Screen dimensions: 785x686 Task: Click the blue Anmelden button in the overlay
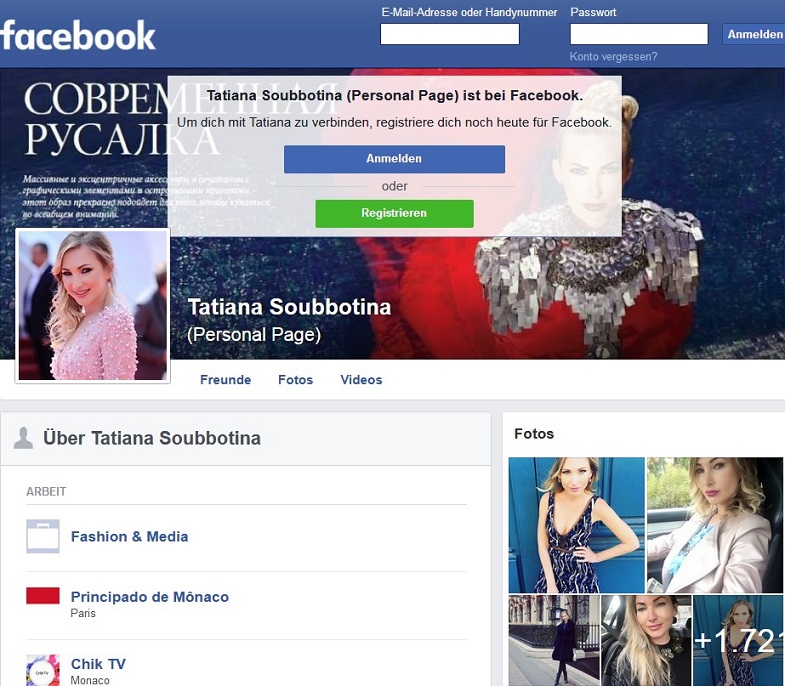point(394,159)
